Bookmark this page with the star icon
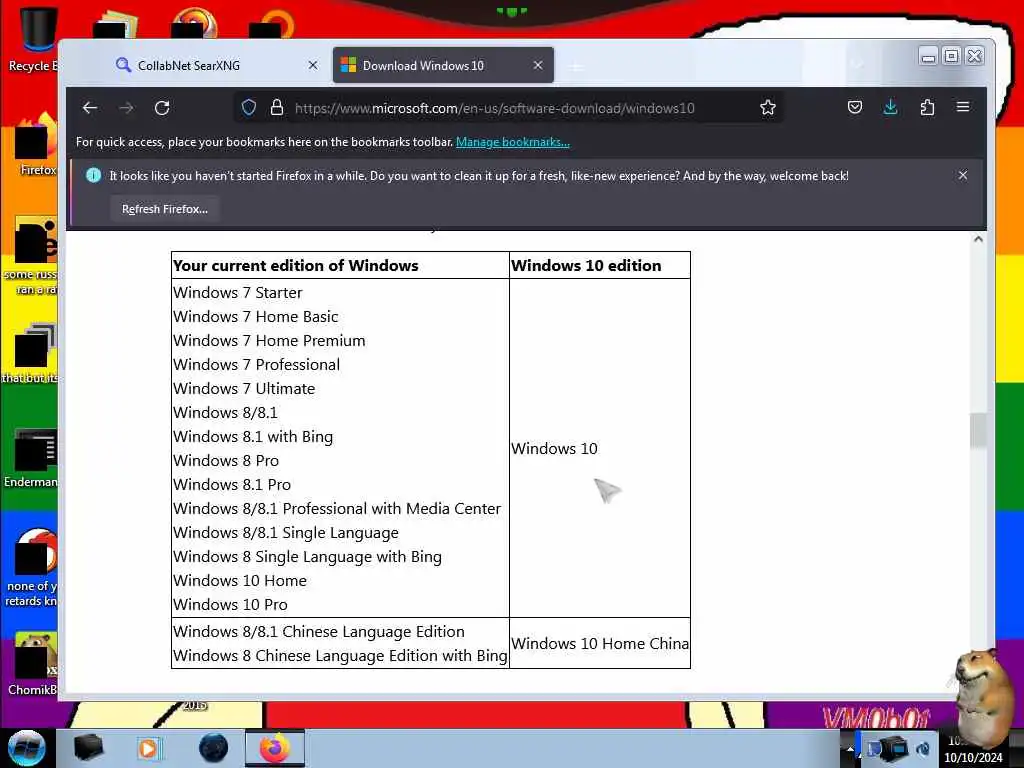Screen dimensions: 1024x768 click(x=768, y=108)
